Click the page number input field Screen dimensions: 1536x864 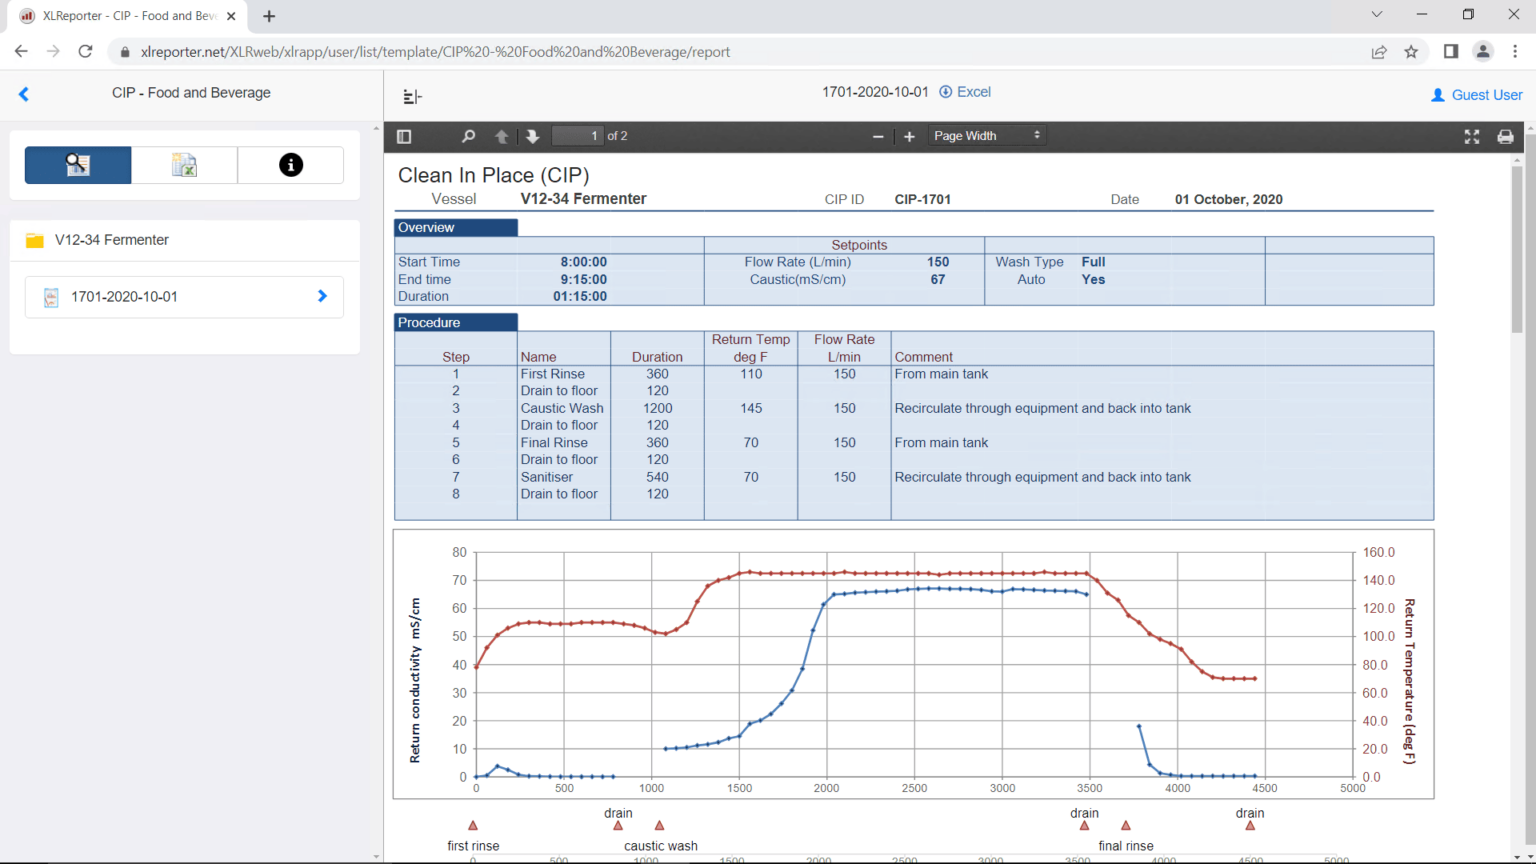click(578, 136)
